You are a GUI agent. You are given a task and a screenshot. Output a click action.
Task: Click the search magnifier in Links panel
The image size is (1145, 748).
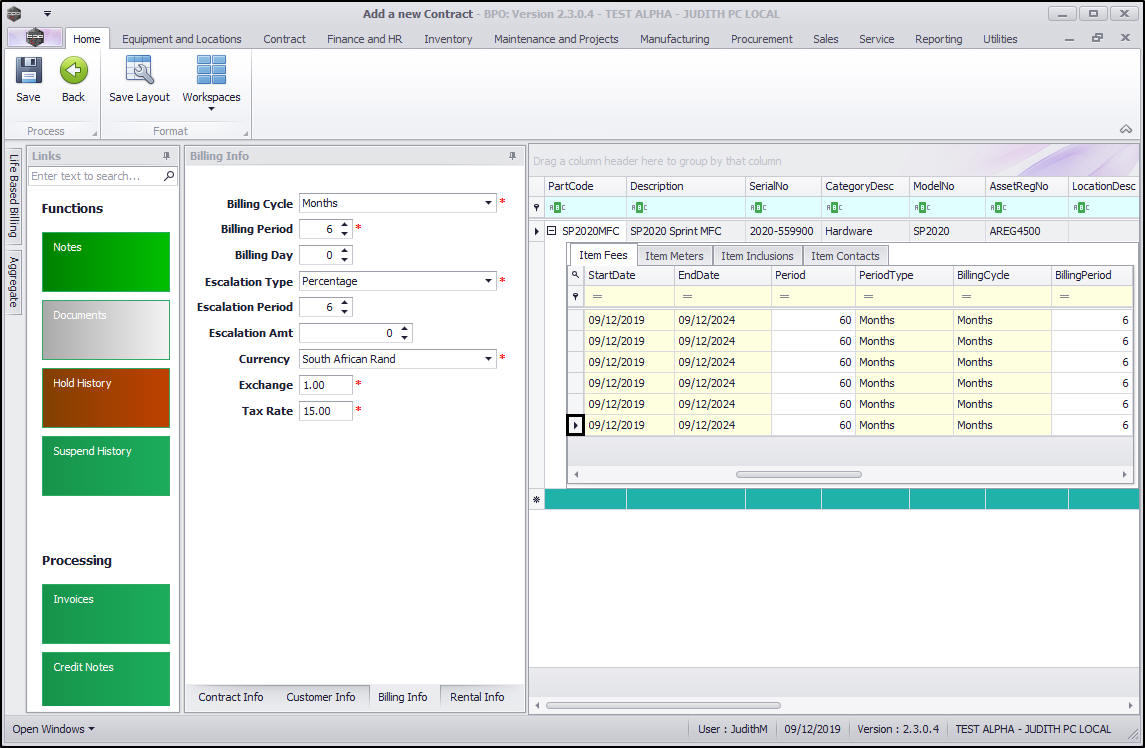pyautogui.click(x=169, y=176)
